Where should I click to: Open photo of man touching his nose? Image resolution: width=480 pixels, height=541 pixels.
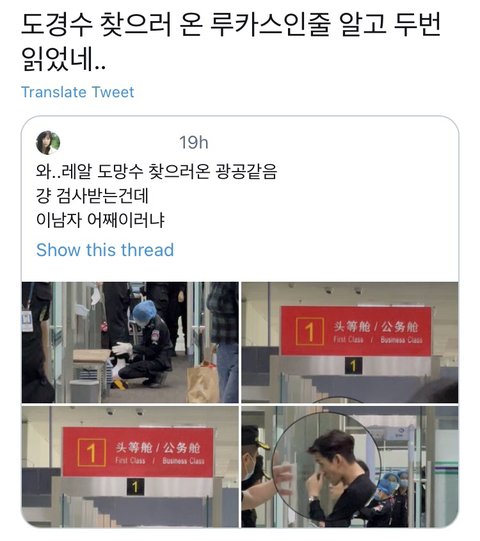pos(350,466)
